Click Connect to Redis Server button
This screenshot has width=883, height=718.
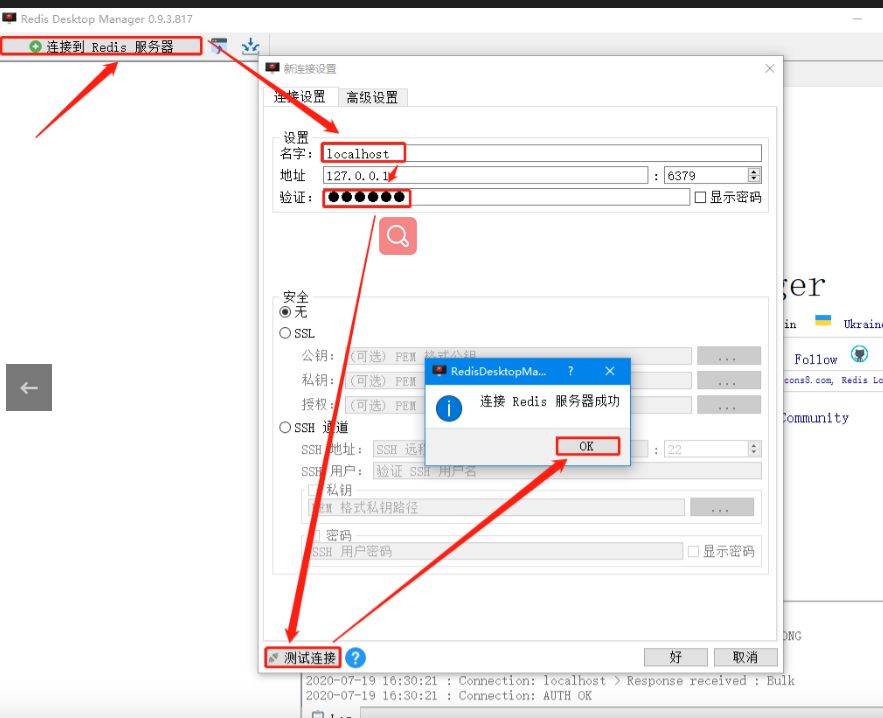[x=101, y=46]
